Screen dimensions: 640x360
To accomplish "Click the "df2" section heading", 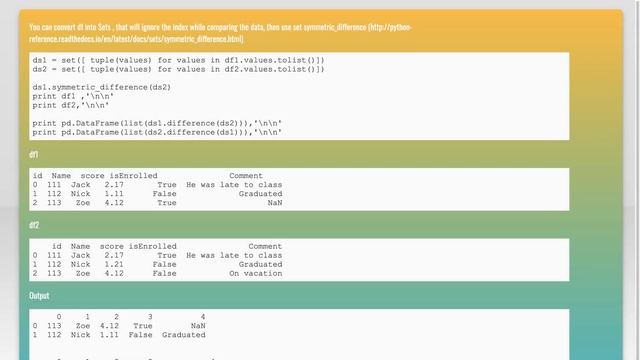I will click(34, 225).
